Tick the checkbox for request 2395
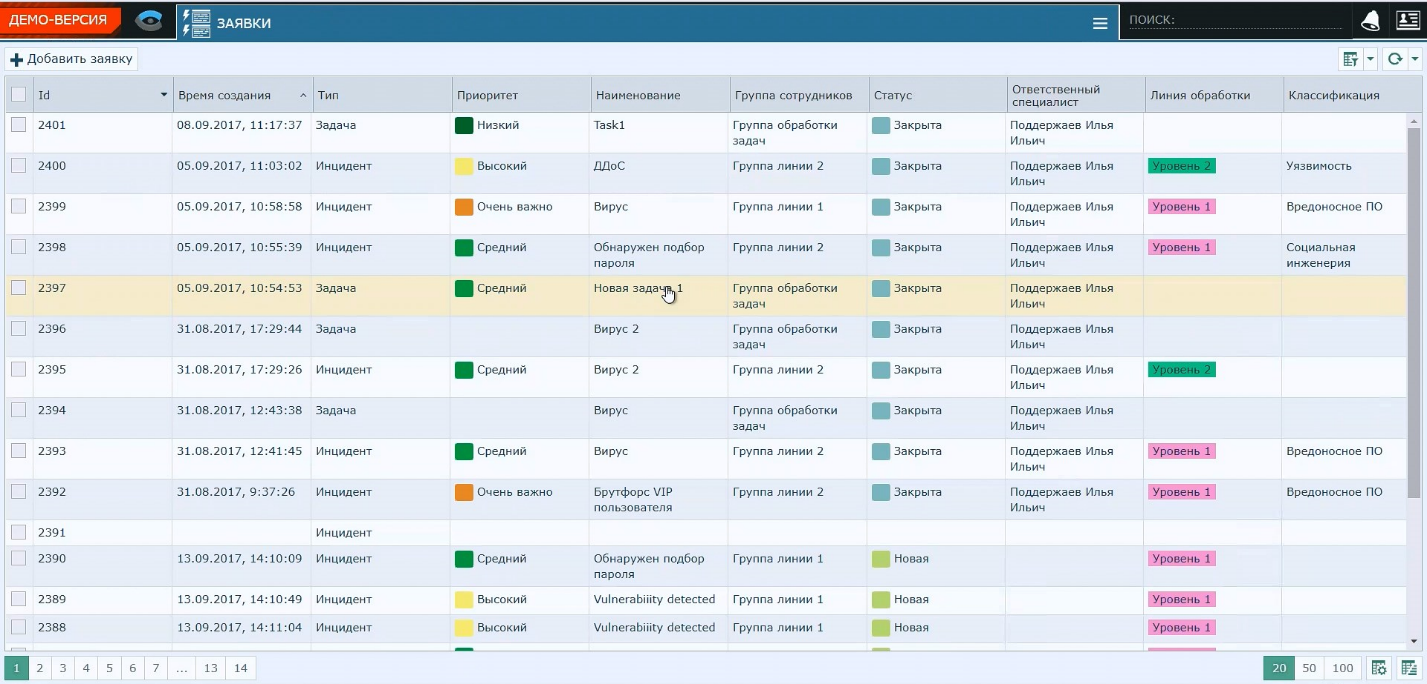Image resolution: width=1427 pixels, height=684 pixels. 19,369
